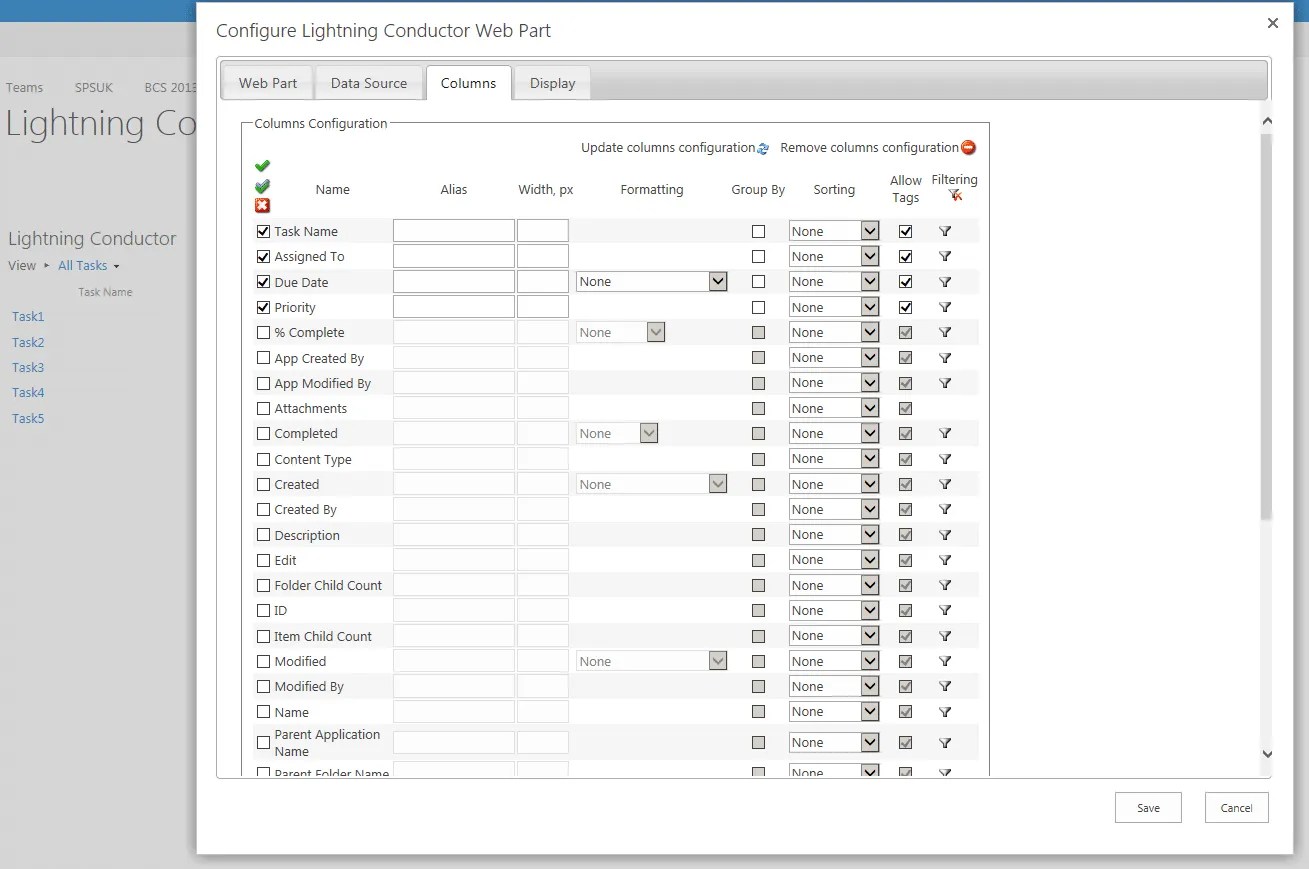The image size is (1309, 869).
Task: Click the dialog's vertical scrollbar thumb
Action: point(1267,326)
